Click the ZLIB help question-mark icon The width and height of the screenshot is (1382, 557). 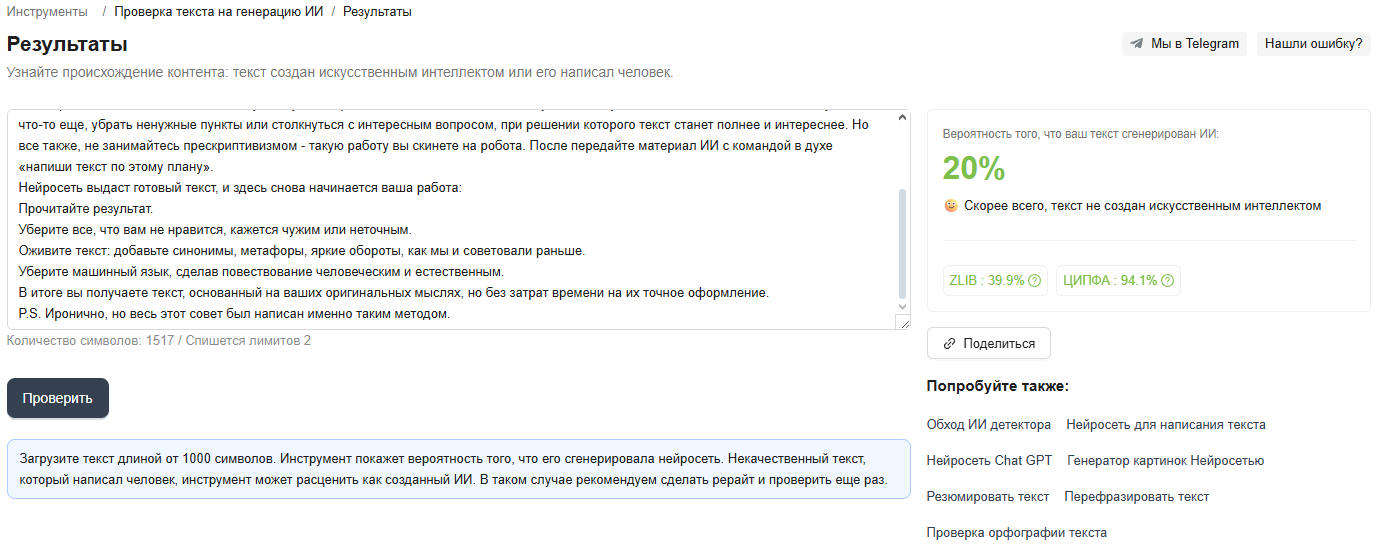1035,281
